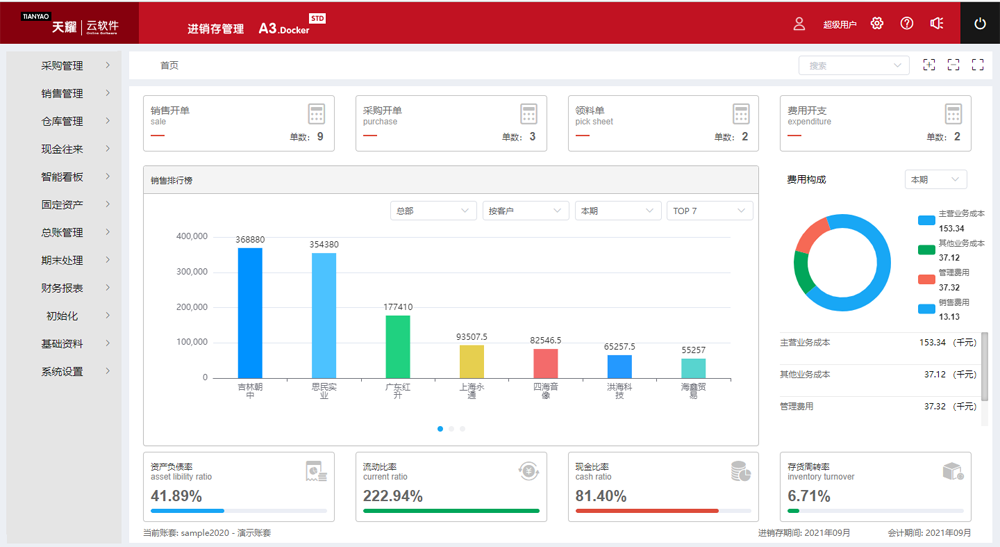Viewport: 1000px width, 547px height.
Task: Open 费用构成 period dropdown 本期
Action: [x=935, y=180]
